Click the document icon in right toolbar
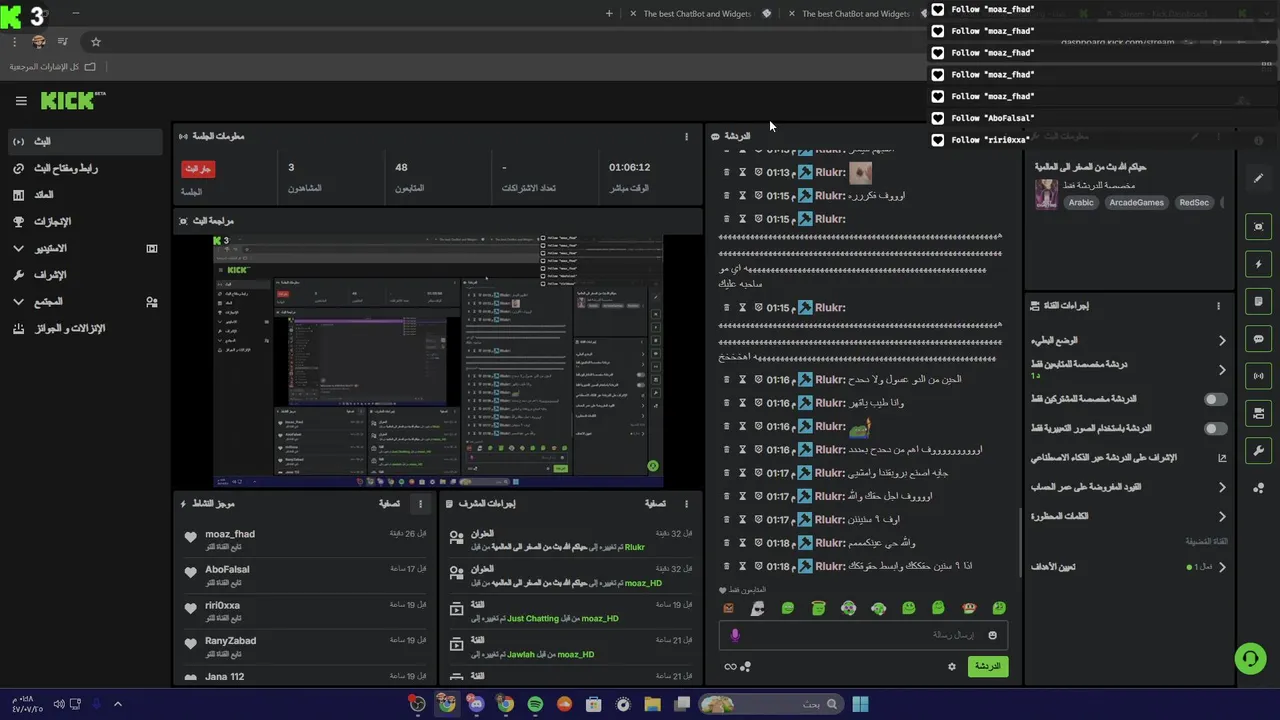Screen dimensions: 1280x720 tap(1259, 301)
